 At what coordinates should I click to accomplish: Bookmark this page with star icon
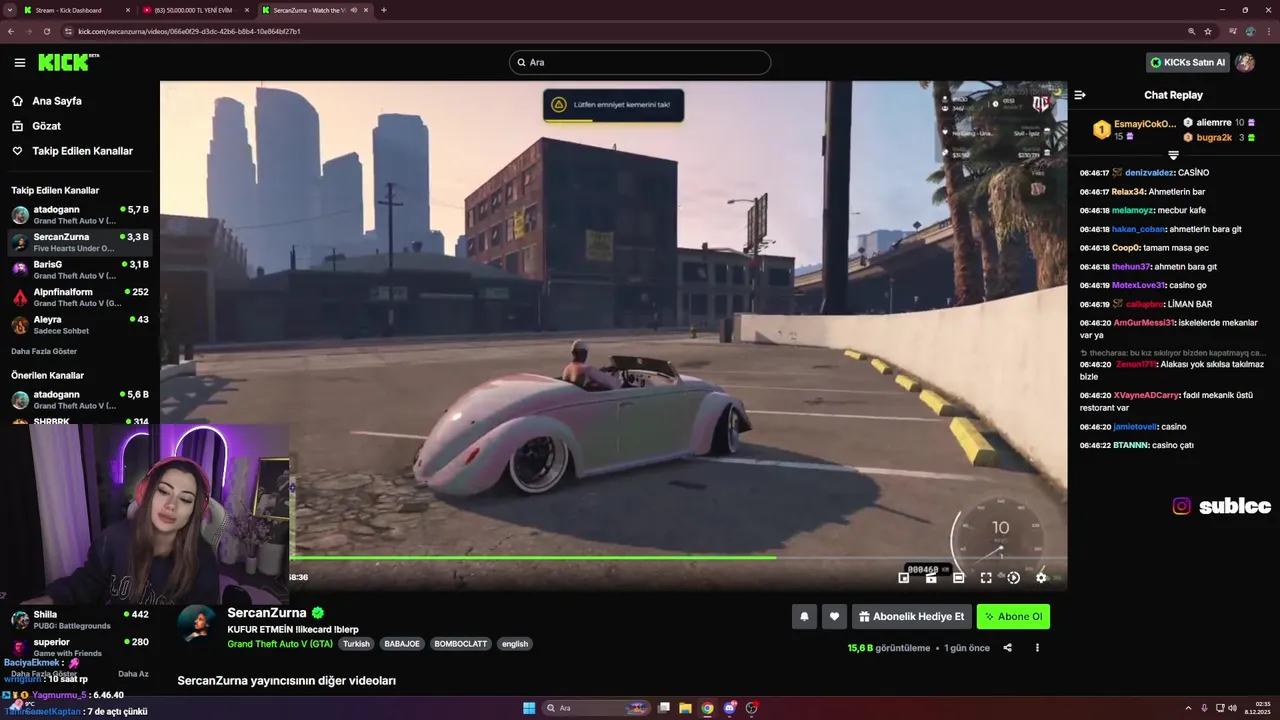(1208, 31)
